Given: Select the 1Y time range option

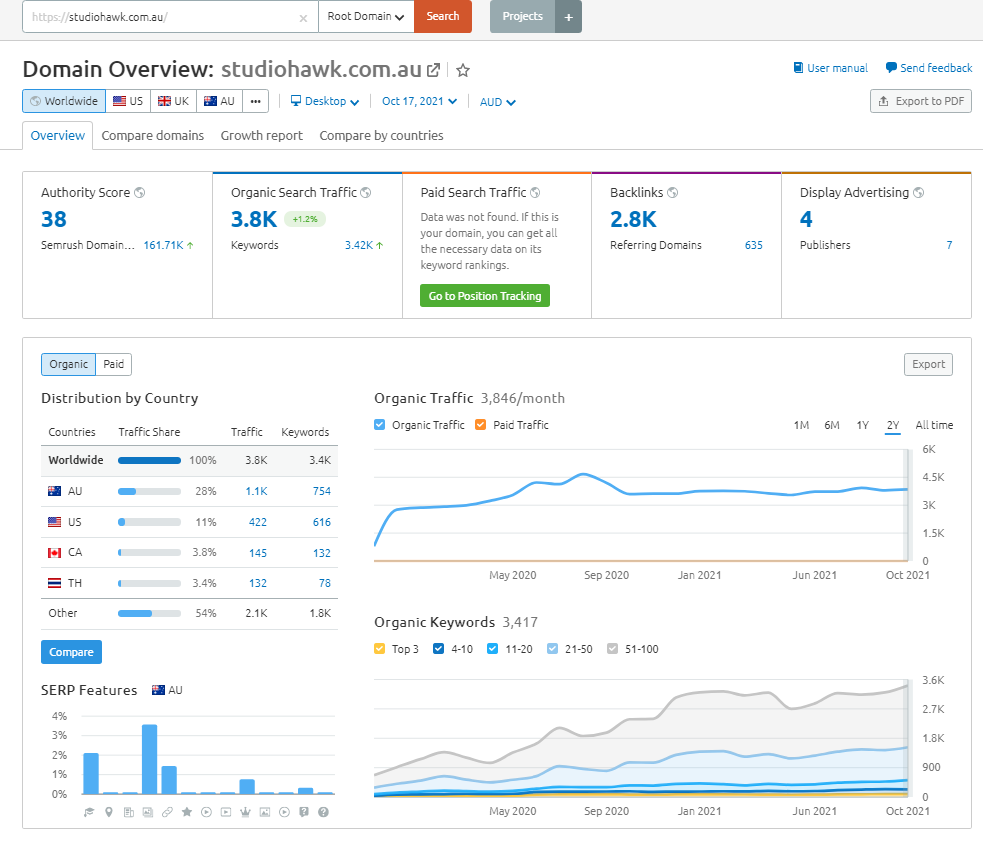Looking at the screenshot, I should (862, 425).
